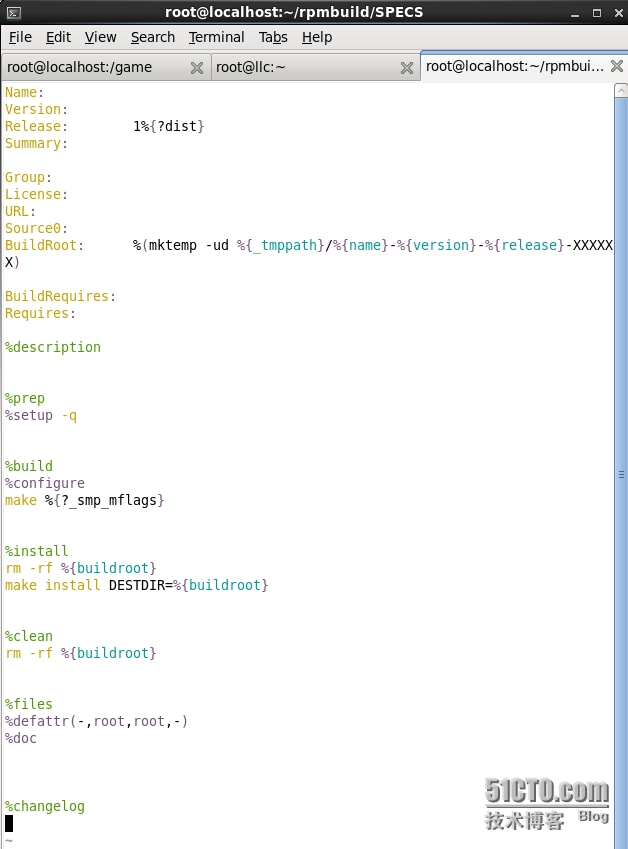Viewport: 628px width, 849px height.
Task: Open the Edit menu
Action: pos(58,37)
